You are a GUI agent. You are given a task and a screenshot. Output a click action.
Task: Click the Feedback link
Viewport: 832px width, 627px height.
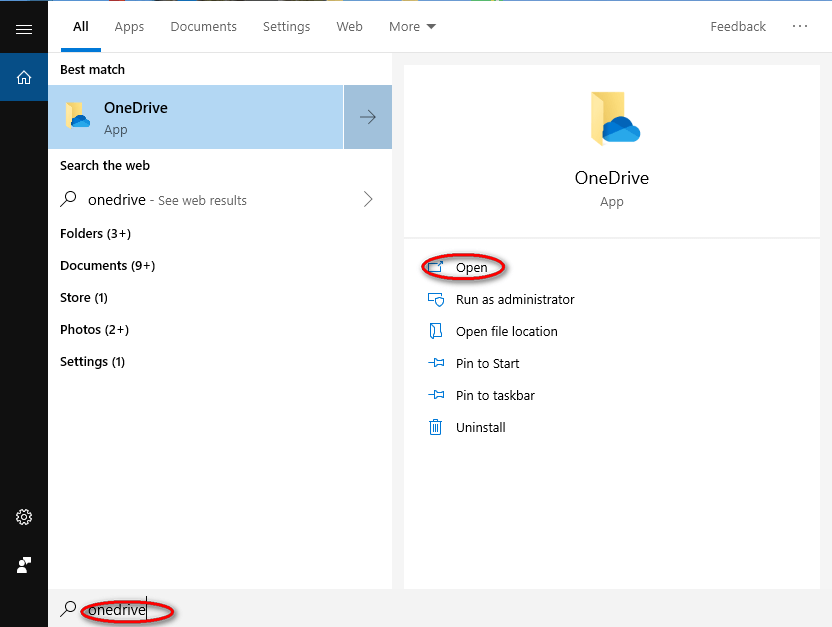tap(738, 27)
